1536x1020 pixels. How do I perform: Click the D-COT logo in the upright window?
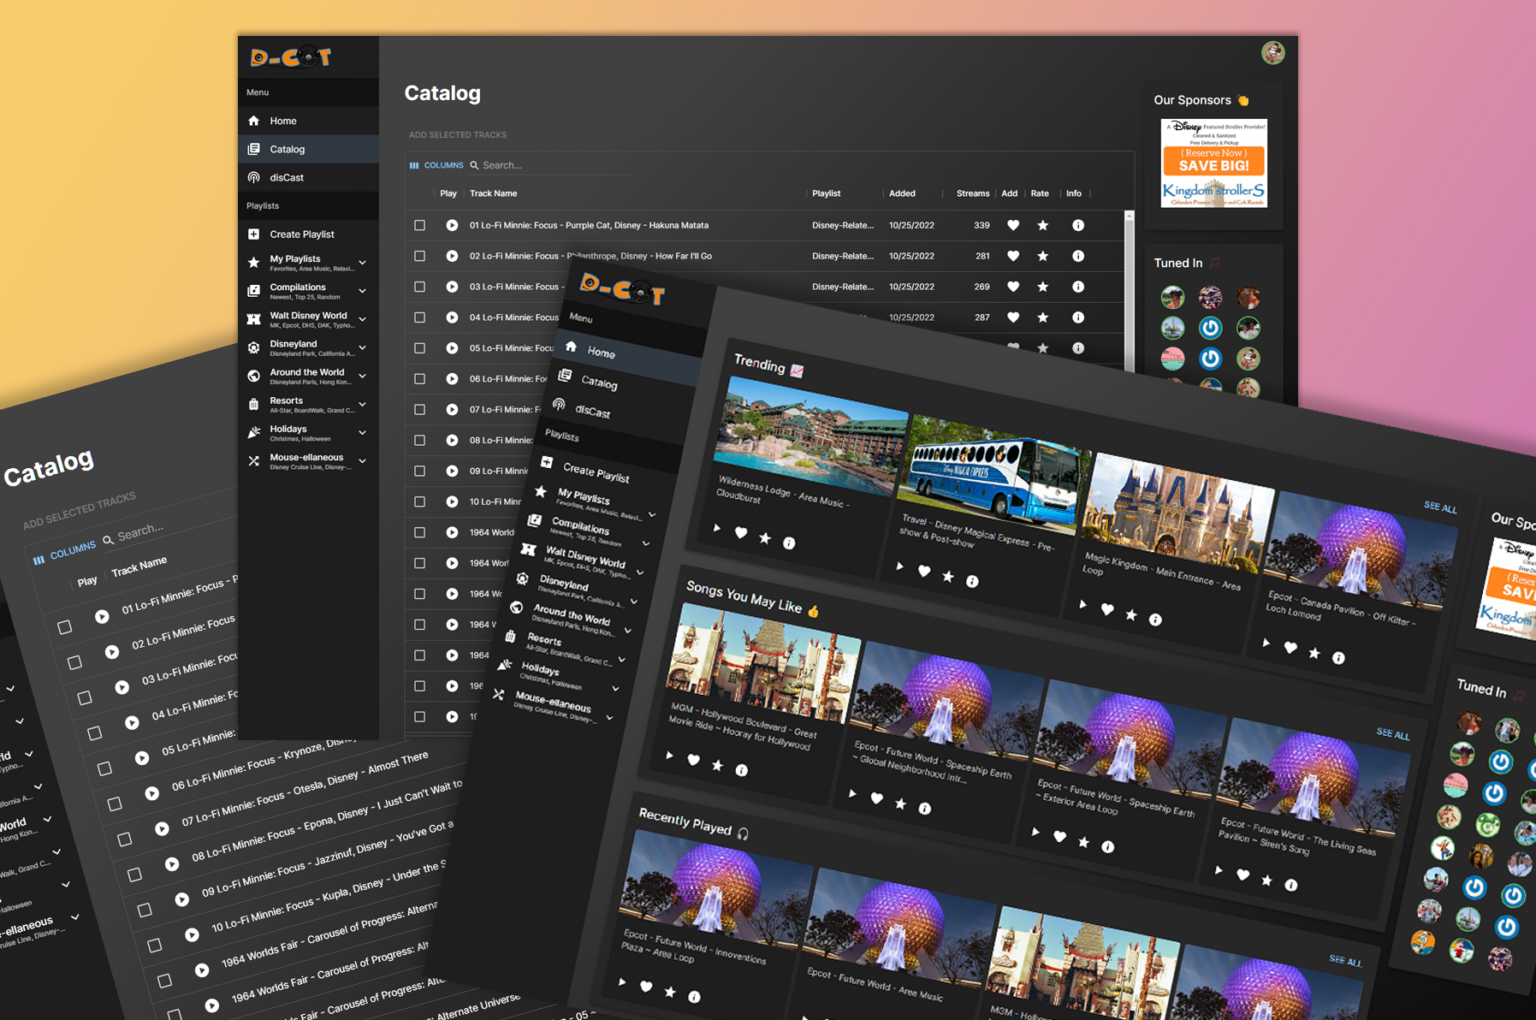point(291,58)
